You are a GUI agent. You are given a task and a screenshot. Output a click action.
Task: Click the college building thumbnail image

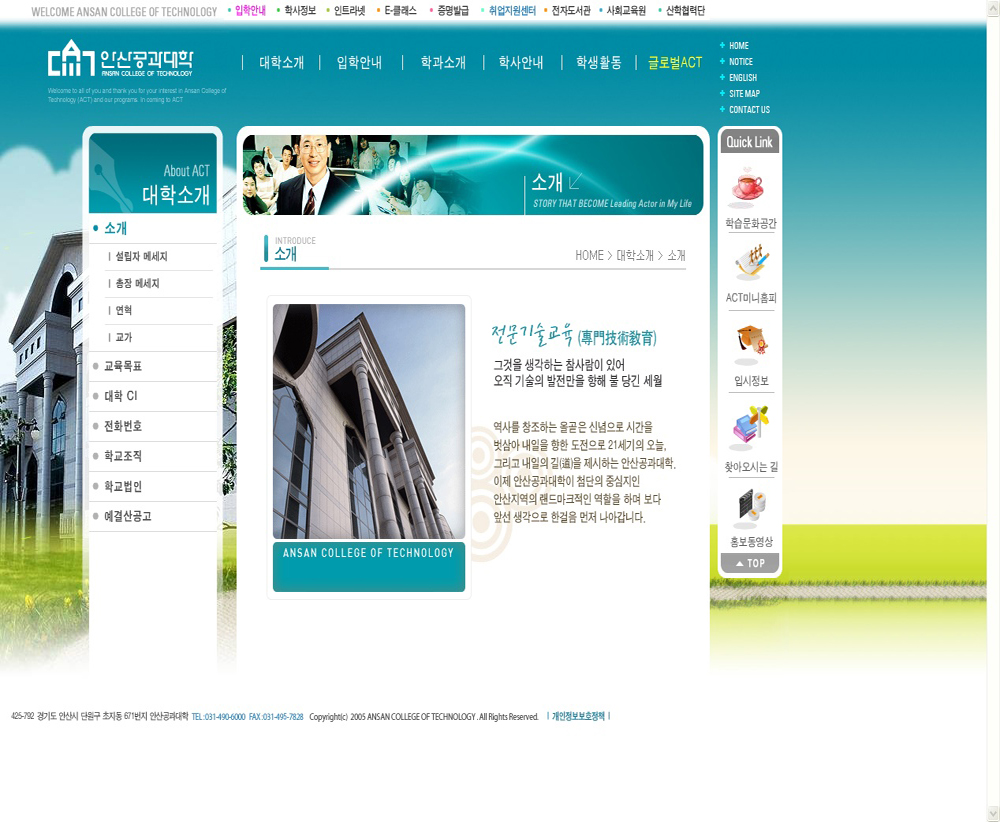368,421
